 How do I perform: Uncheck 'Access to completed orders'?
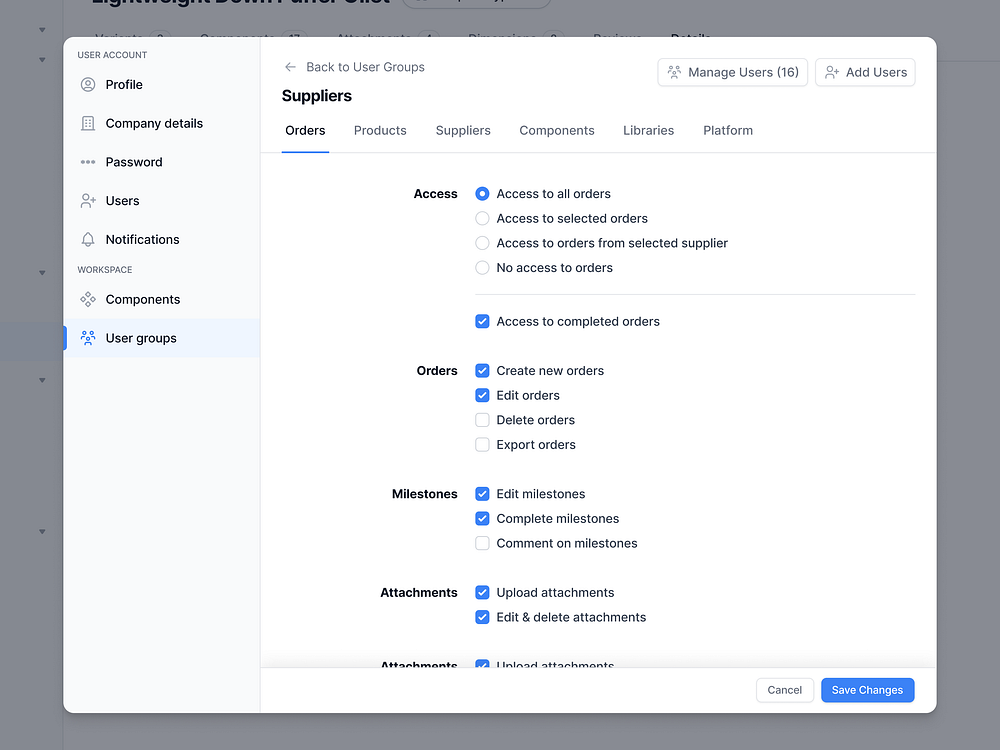482,321
